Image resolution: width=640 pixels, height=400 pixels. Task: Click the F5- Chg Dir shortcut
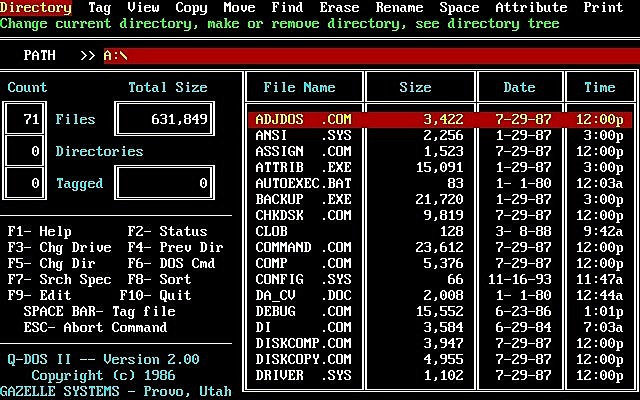[x=51, y=263]
